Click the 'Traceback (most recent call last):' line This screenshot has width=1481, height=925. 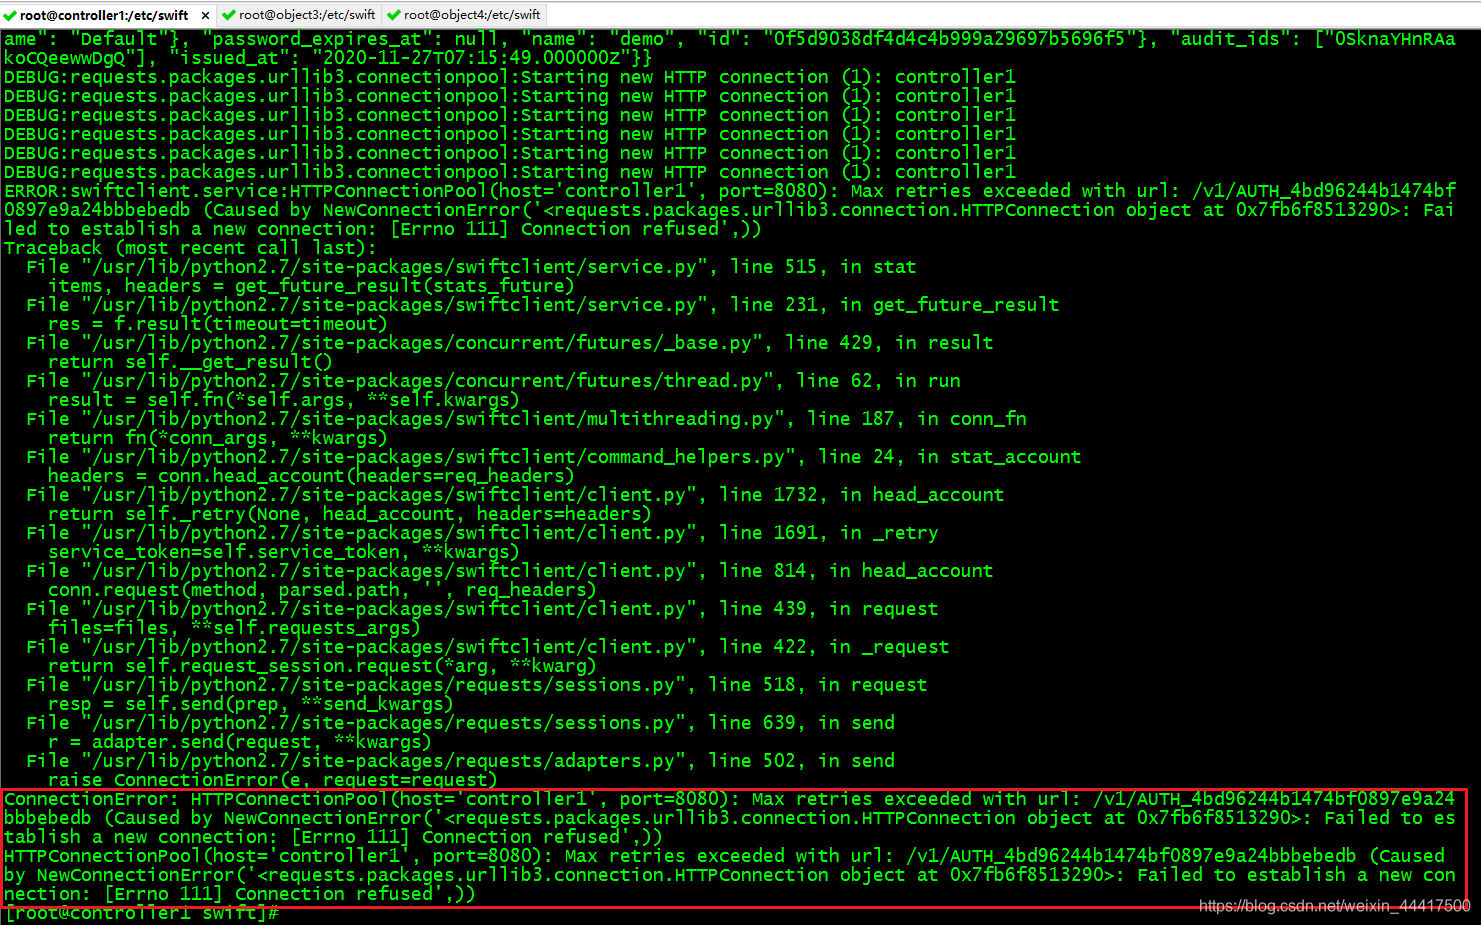(190, 248)
